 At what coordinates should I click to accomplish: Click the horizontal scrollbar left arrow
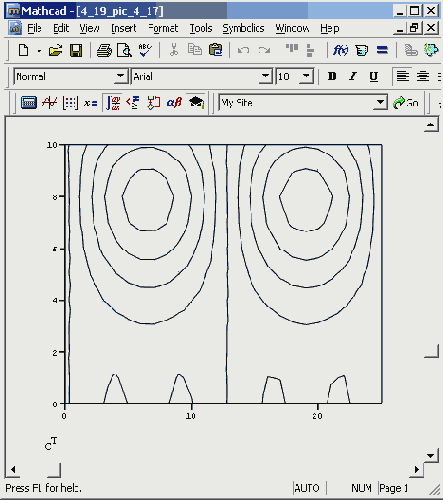[13, 470]
